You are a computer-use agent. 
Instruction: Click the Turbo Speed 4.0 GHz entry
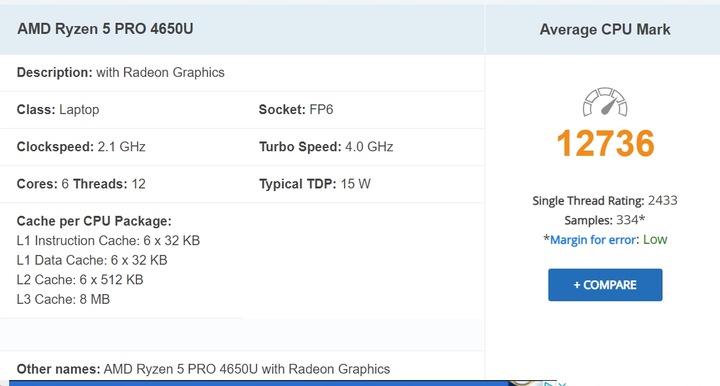[326, 147]
